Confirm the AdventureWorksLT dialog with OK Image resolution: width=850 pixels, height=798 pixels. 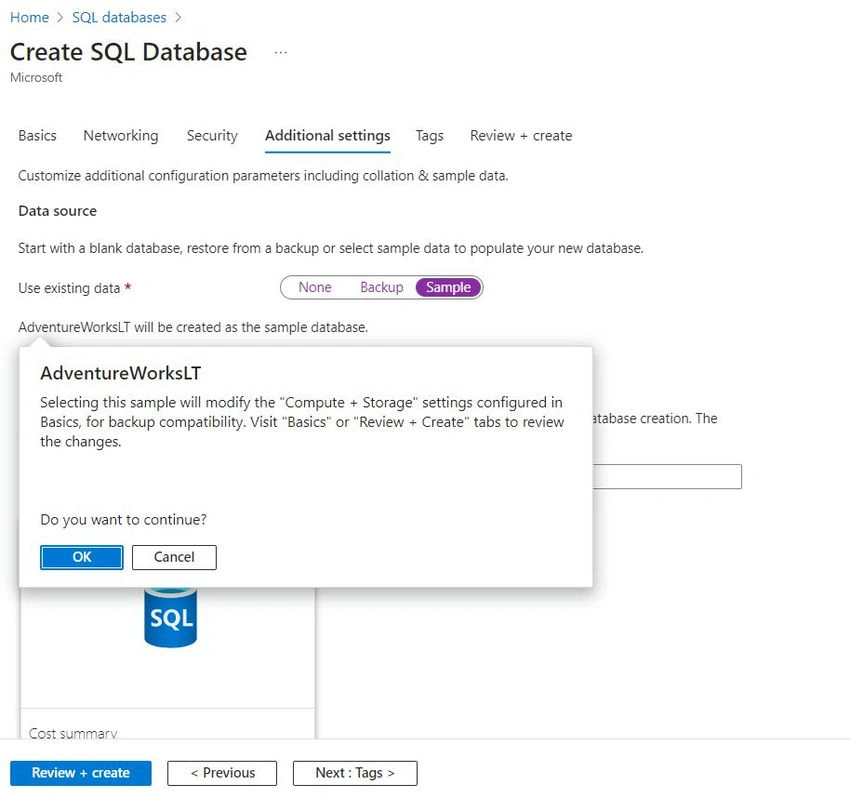82,557
